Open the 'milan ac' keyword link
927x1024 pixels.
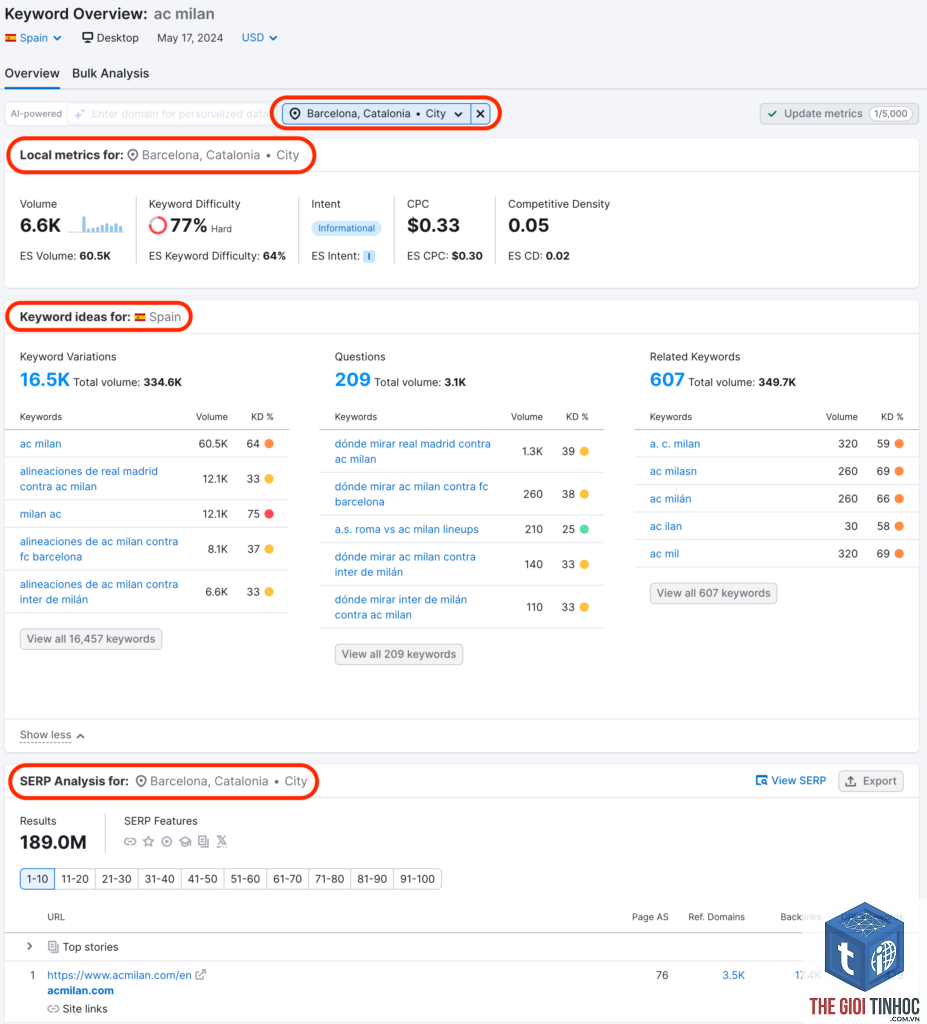click(41, 514)
